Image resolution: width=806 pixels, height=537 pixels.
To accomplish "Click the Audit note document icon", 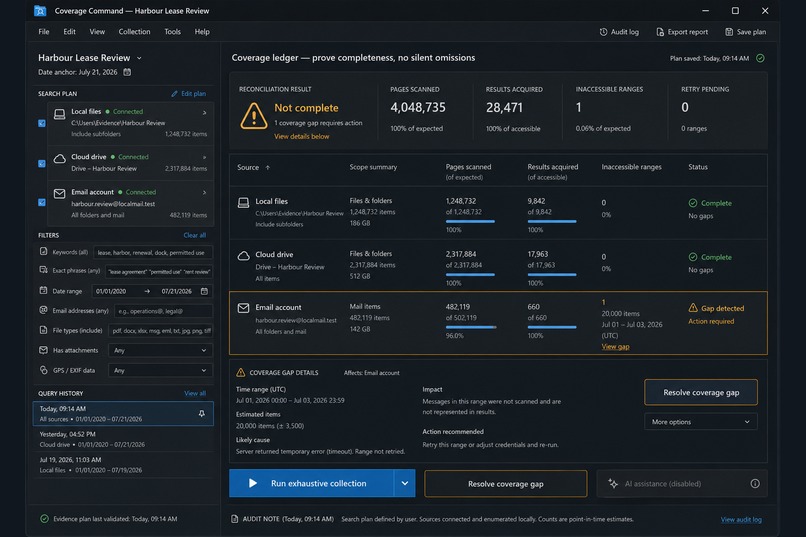I will [234, 519].
